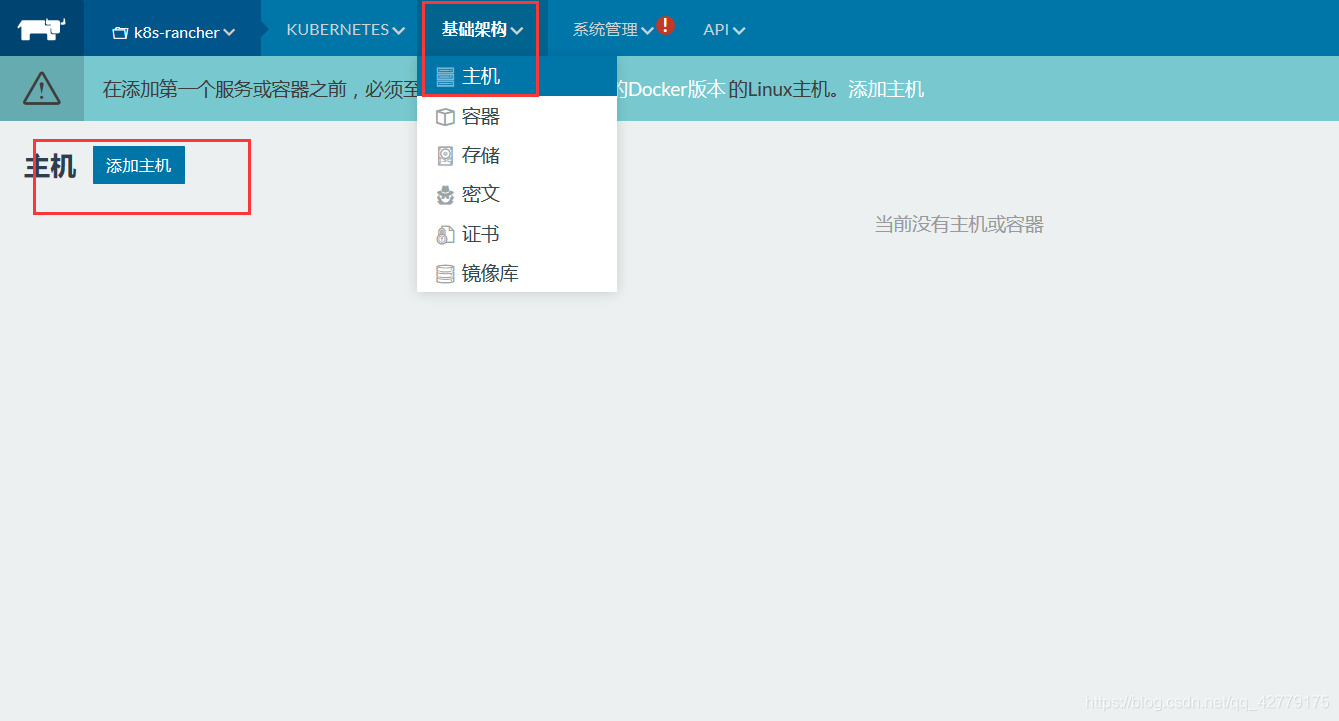Image resolution: width=1339 pixels, height=721 pixels.
Task: Click the host server icon beside 主机
Action: click(x=445, y=77)
